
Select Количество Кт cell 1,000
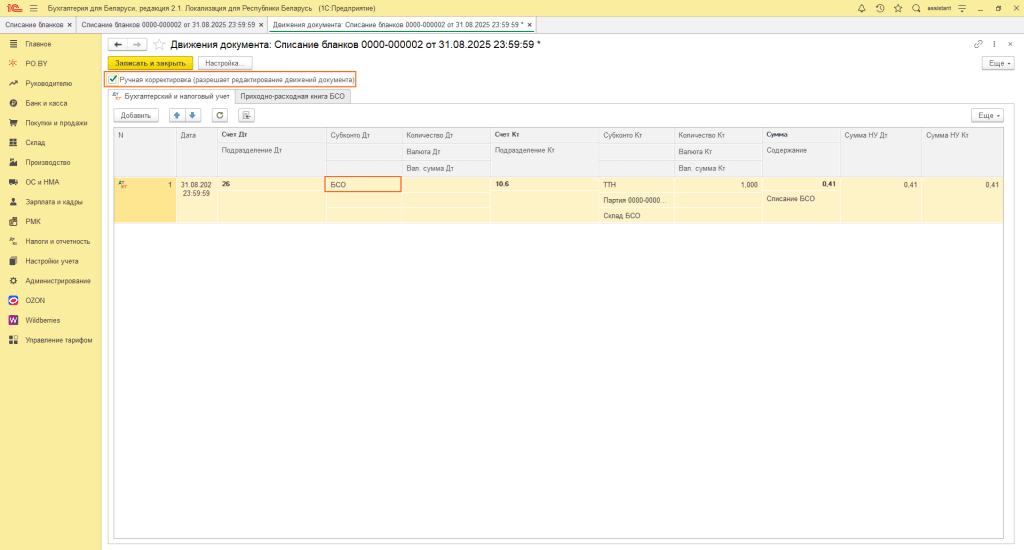tap(718, 185)
